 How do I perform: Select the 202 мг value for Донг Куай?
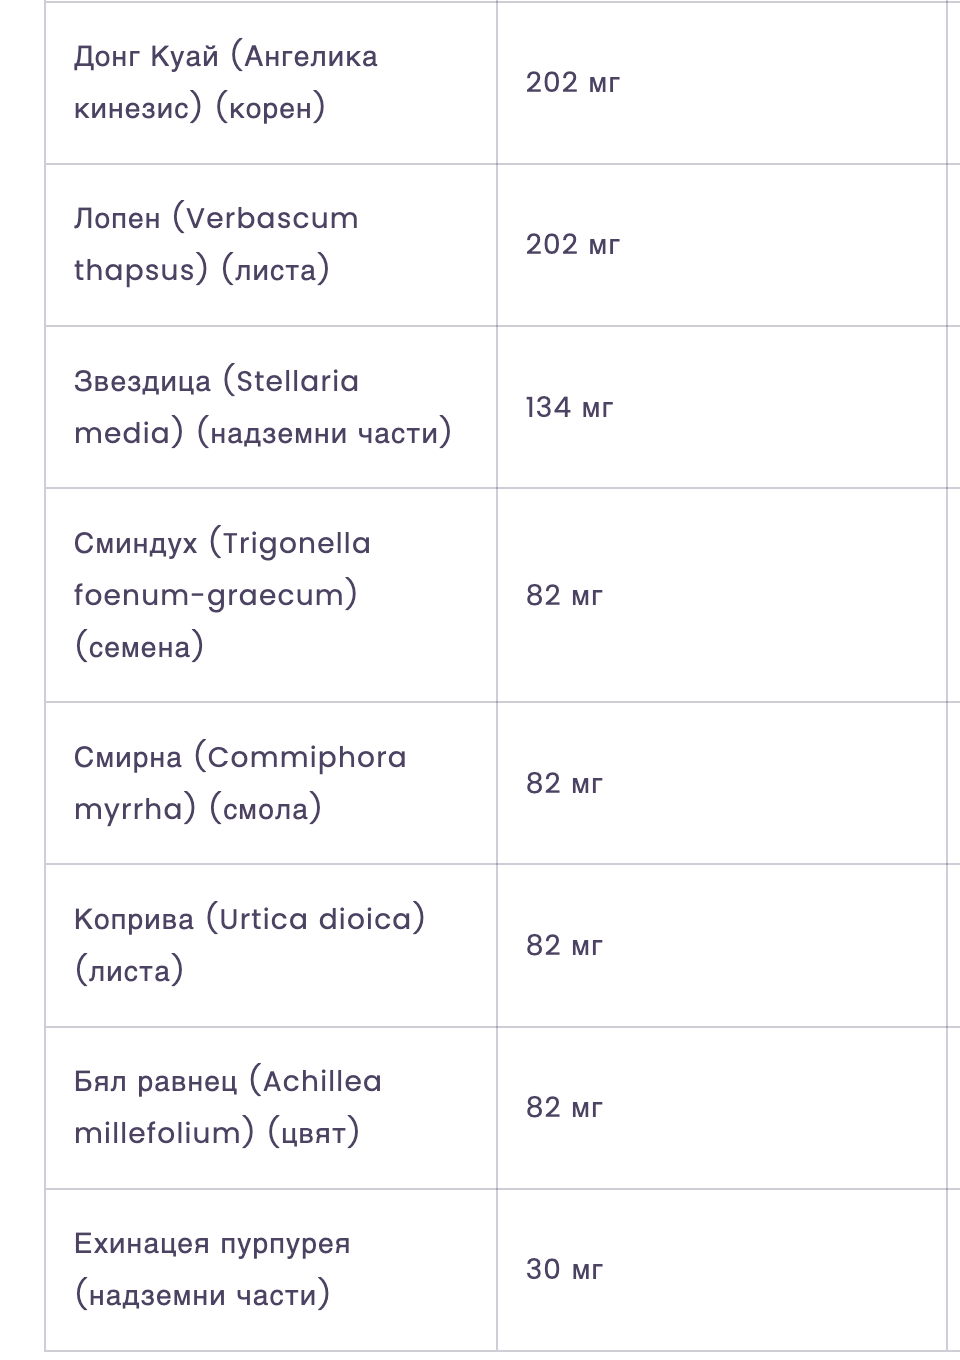[572, 83]
